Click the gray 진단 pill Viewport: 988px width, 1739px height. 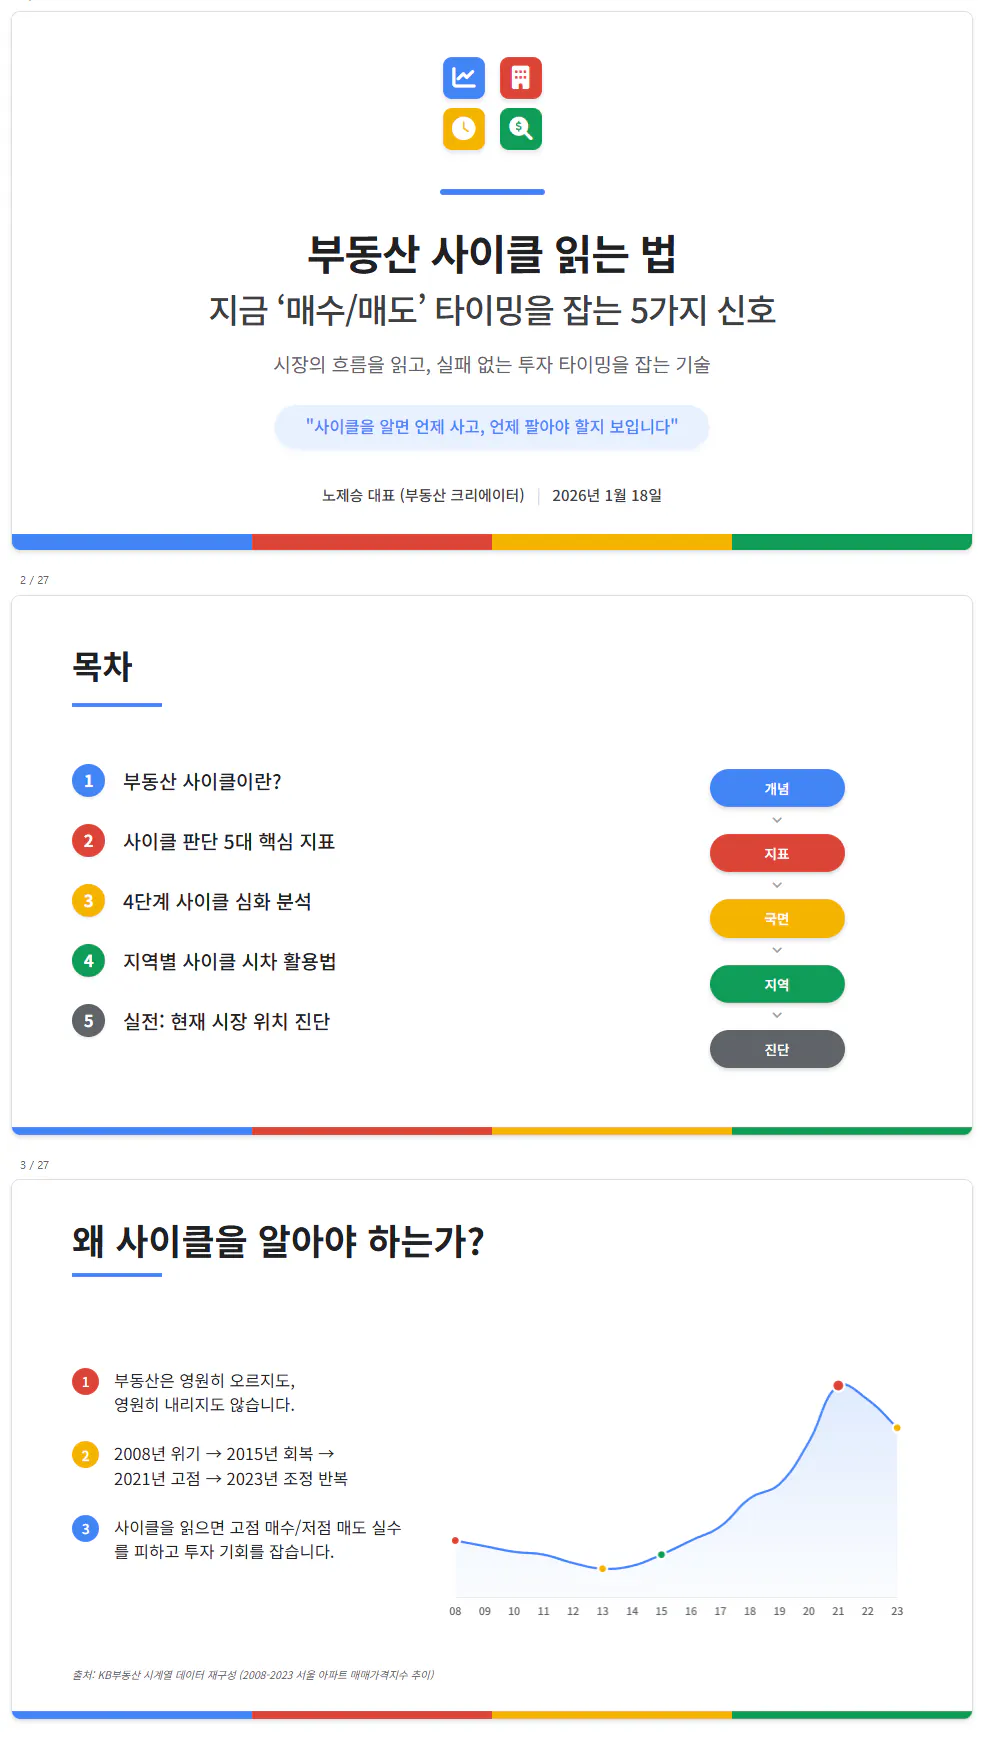point(777,1049)
